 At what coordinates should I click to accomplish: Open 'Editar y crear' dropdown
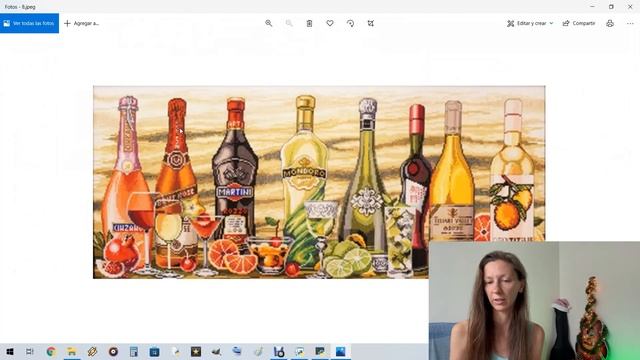click(530, 23)
